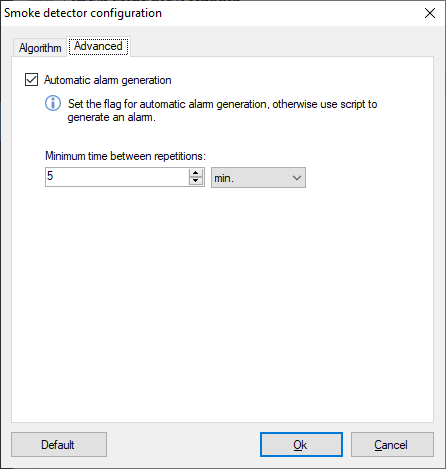Image resolution: width=446 pixels, height=469 pixels.
Task: Cancel the smoke detector configuration
Action: coord(392,445)
